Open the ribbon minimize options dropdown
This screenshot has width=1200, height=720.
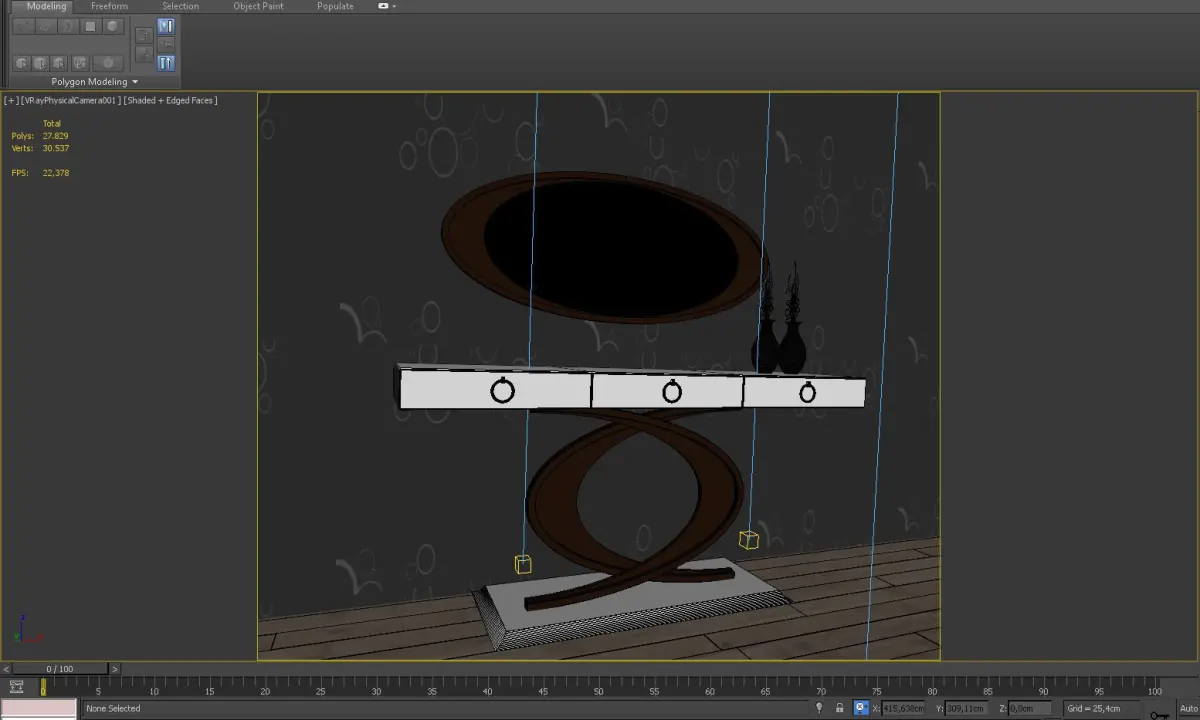point(393,6)
